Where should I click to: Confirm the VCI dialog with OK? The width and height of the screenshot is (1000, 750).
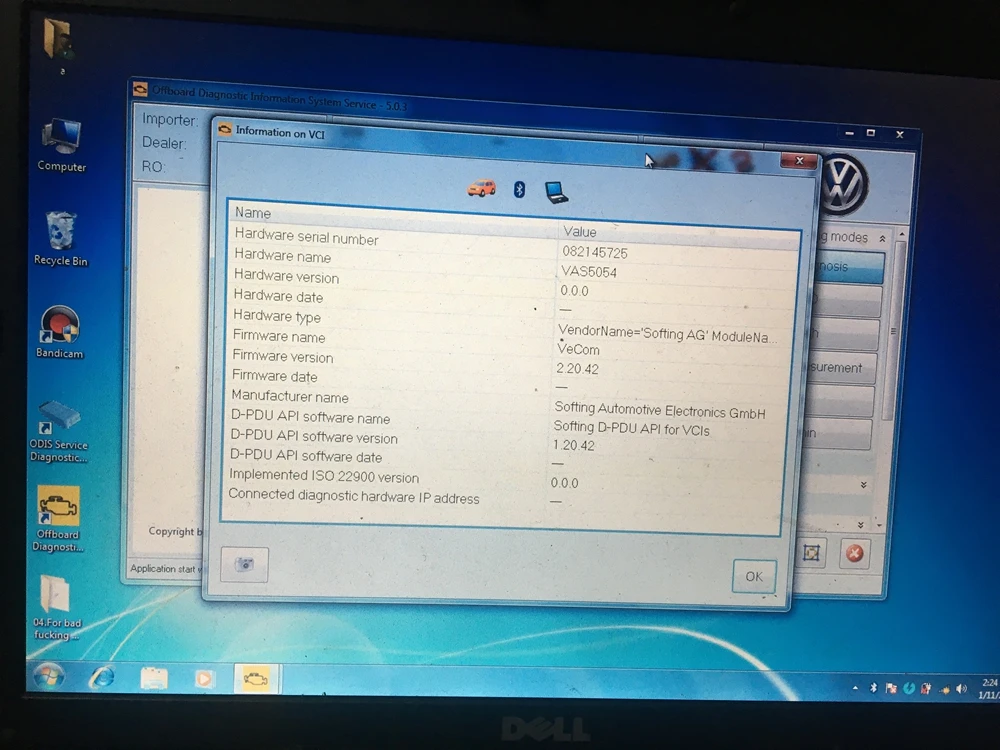(x=754, y=577)
